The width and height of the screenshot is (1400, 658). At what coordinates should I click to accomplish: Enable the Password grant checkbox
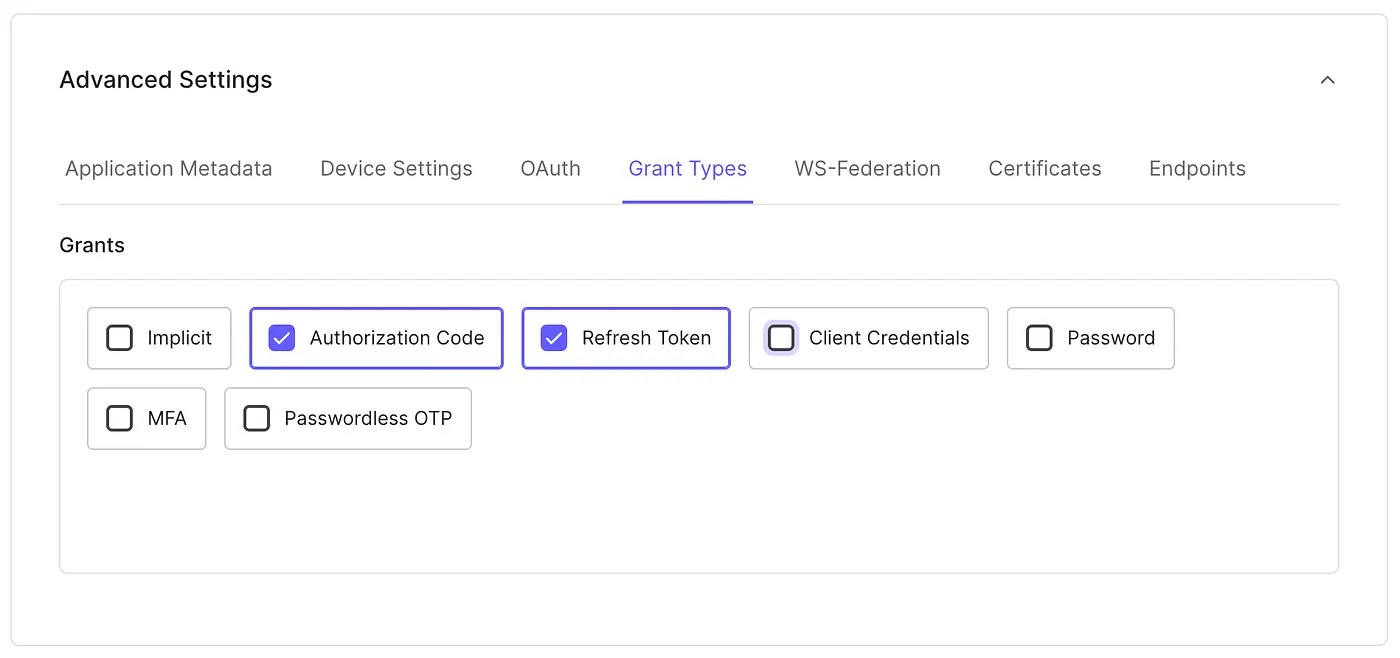click(x=1039, y=338)
